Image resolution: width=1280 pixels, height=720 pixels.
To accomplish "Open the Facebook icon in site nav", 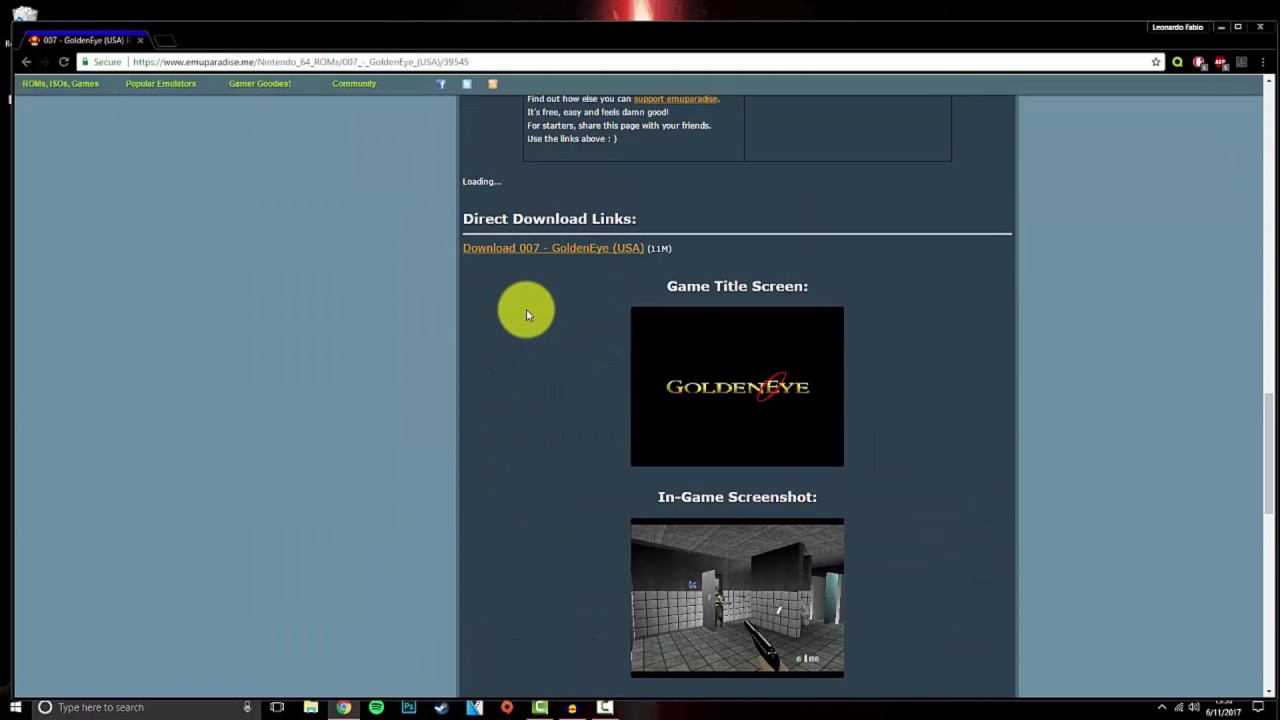I will (441, 84).
